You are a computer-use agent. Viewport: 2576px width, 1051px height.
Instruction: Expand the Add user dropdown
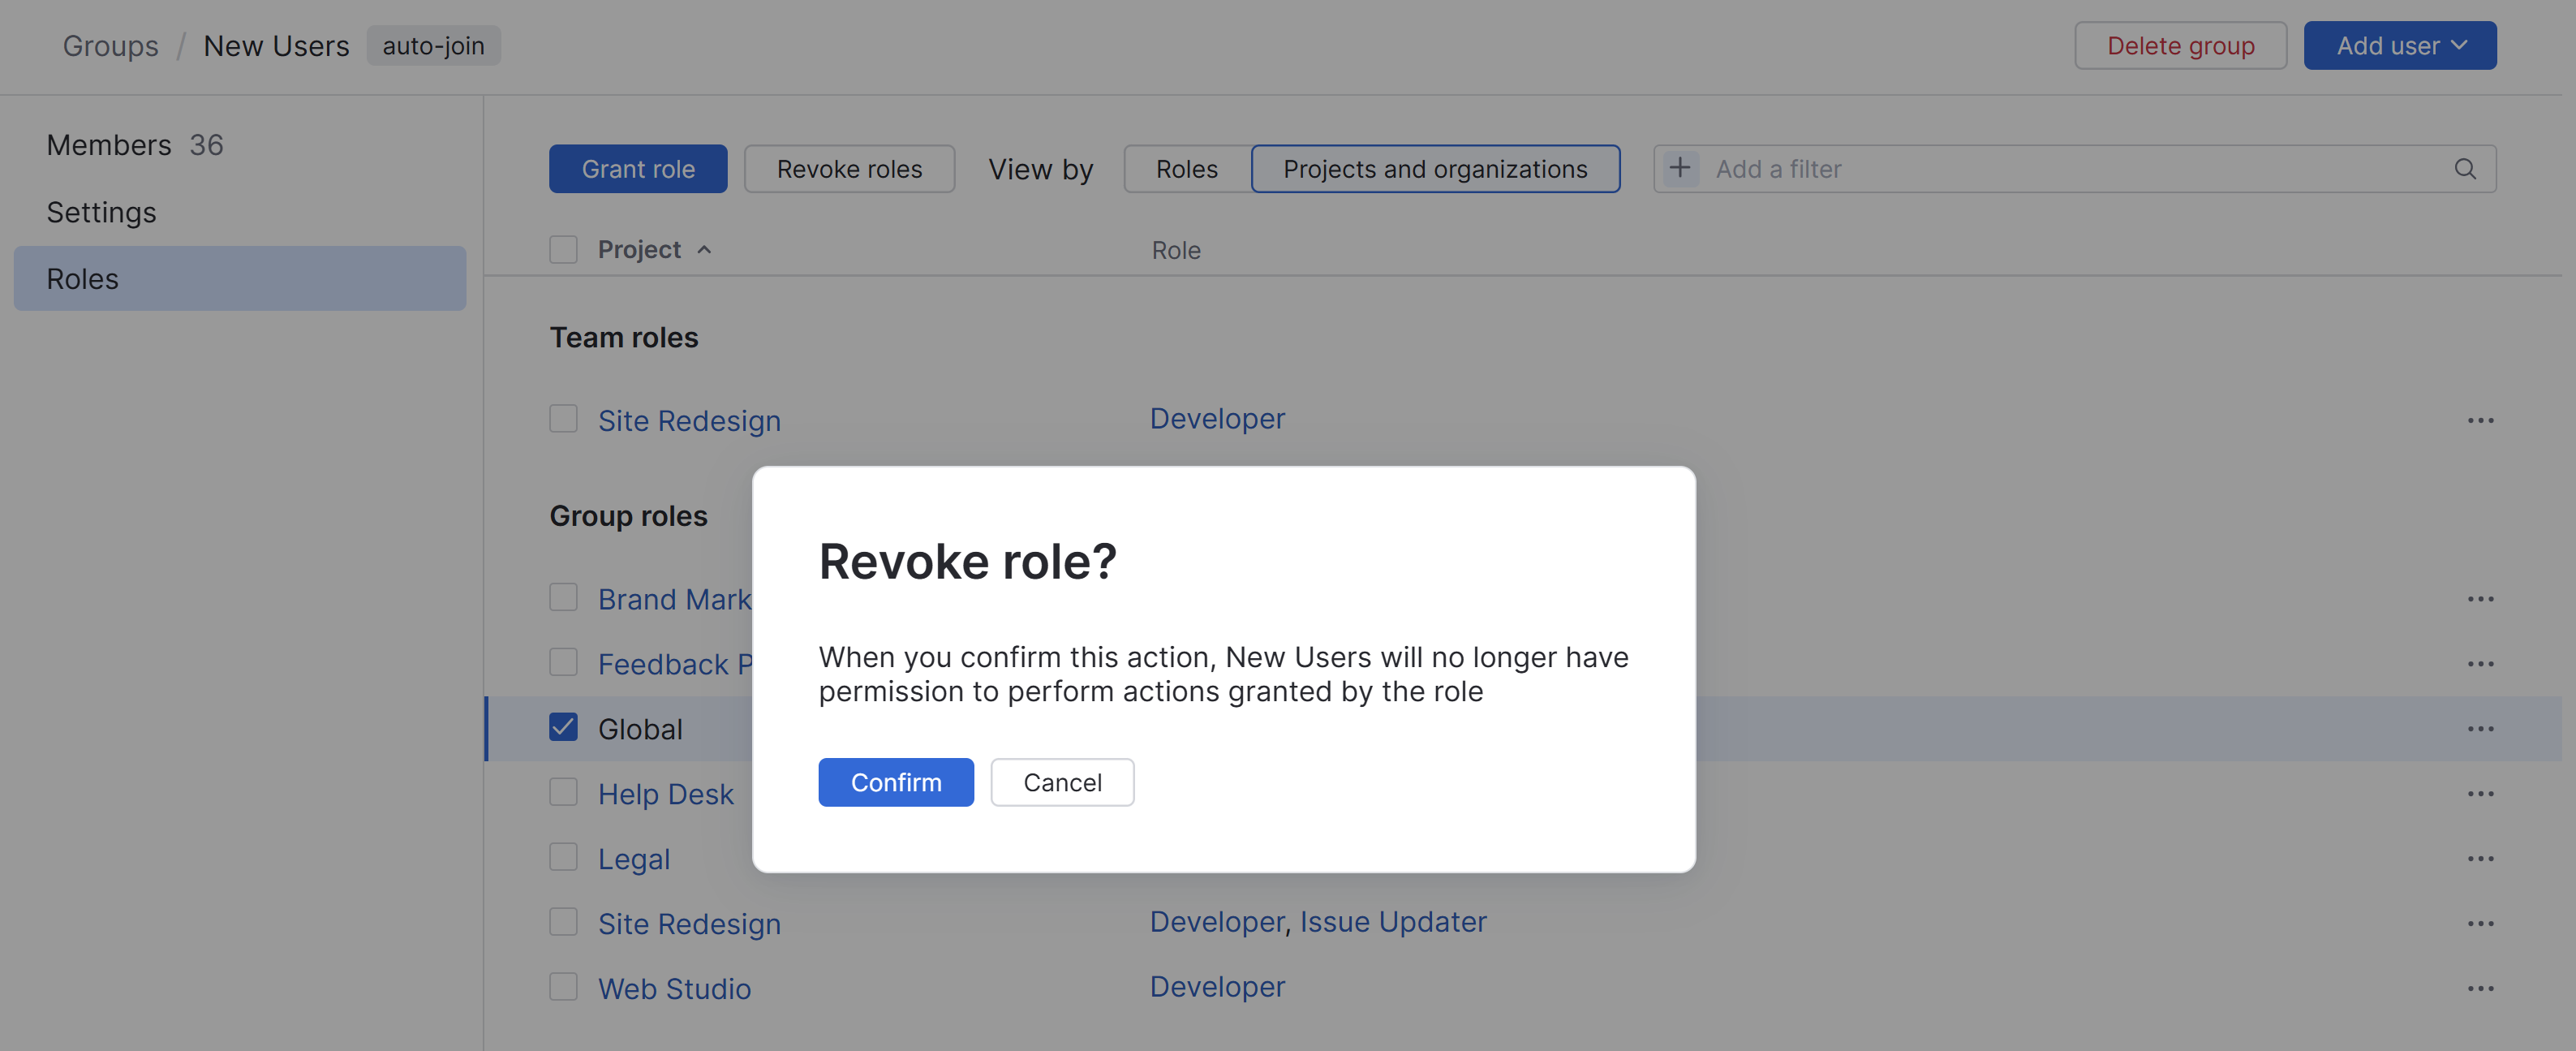tap(2399, 46)
